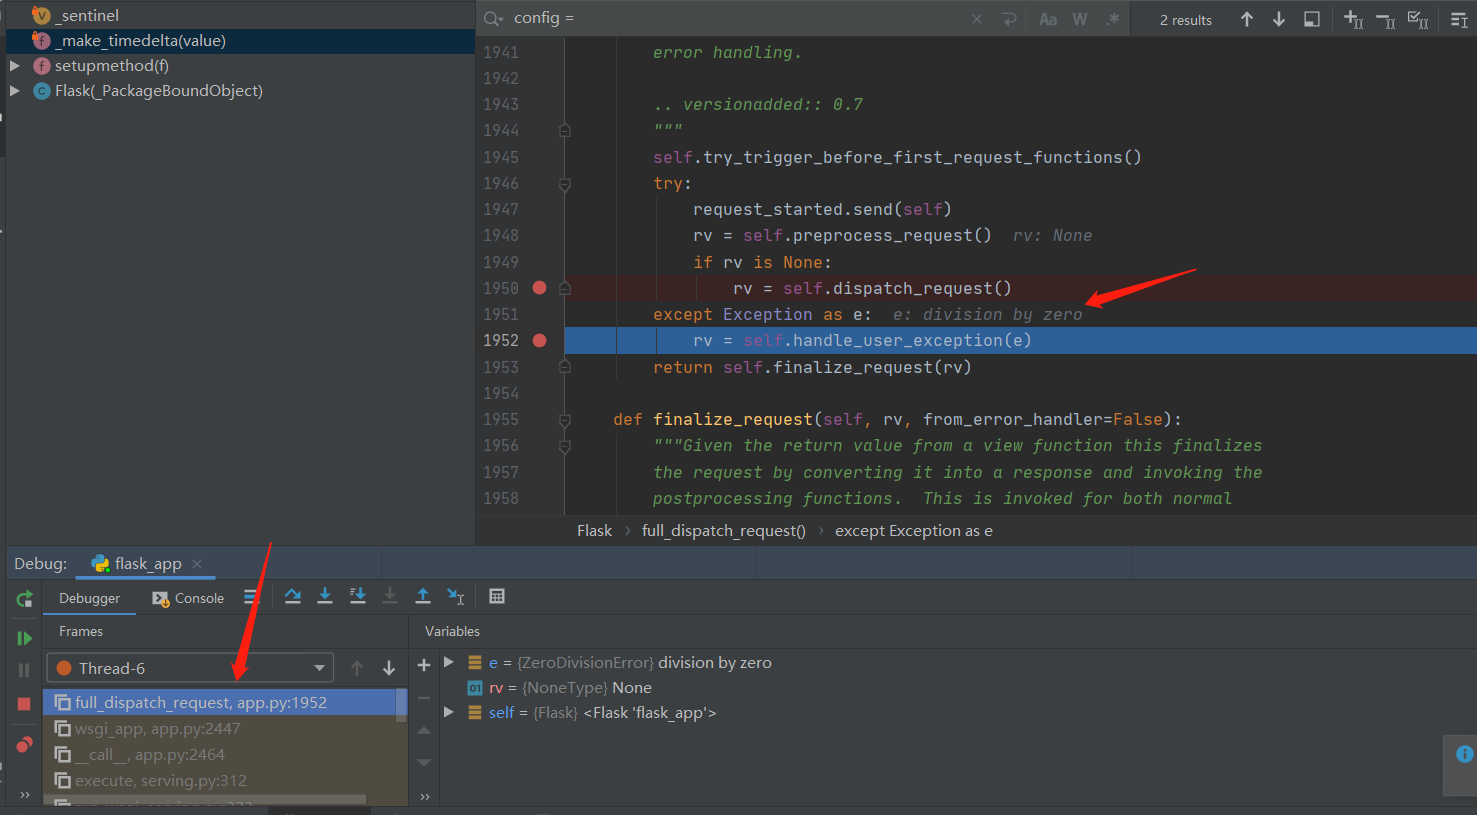Resume the program with the green play icon

24,638
